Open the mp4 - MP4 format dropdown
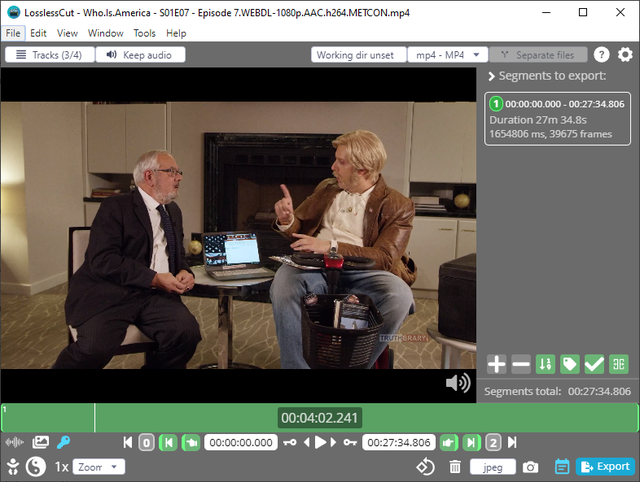 (x=448, y=55)
